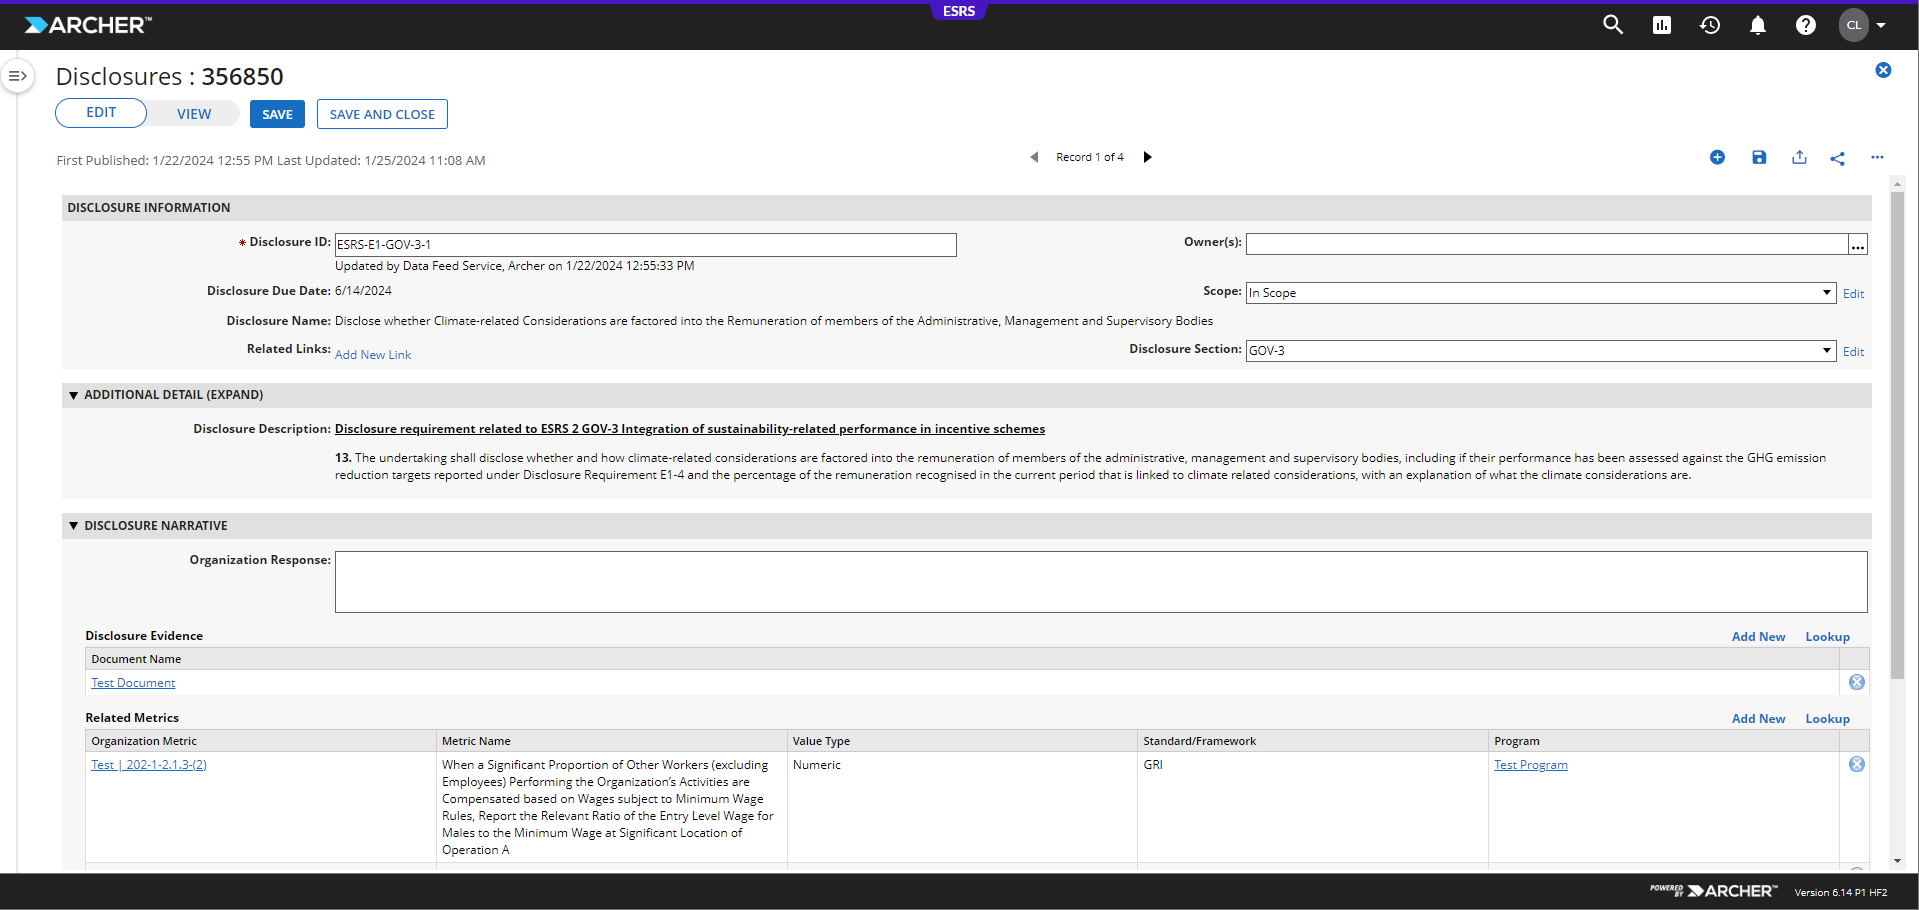
Task: Expand the left navigation menu
Action: click(x=17, y=76)
